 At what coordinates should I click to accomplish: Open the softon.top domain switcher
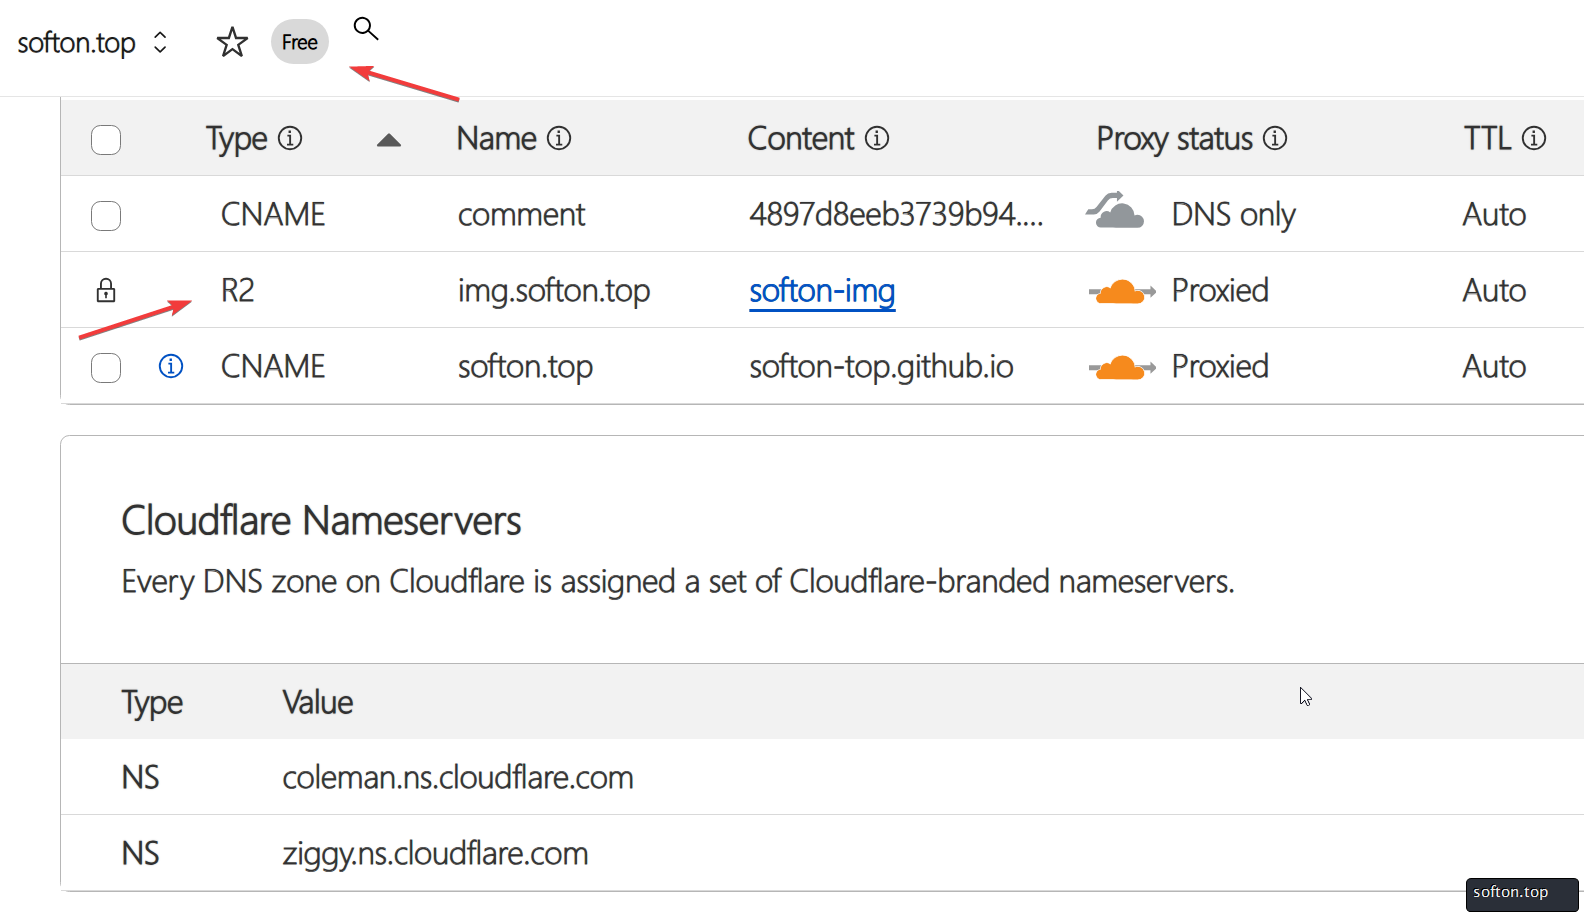pyautogui.click(x=92, y=43)
